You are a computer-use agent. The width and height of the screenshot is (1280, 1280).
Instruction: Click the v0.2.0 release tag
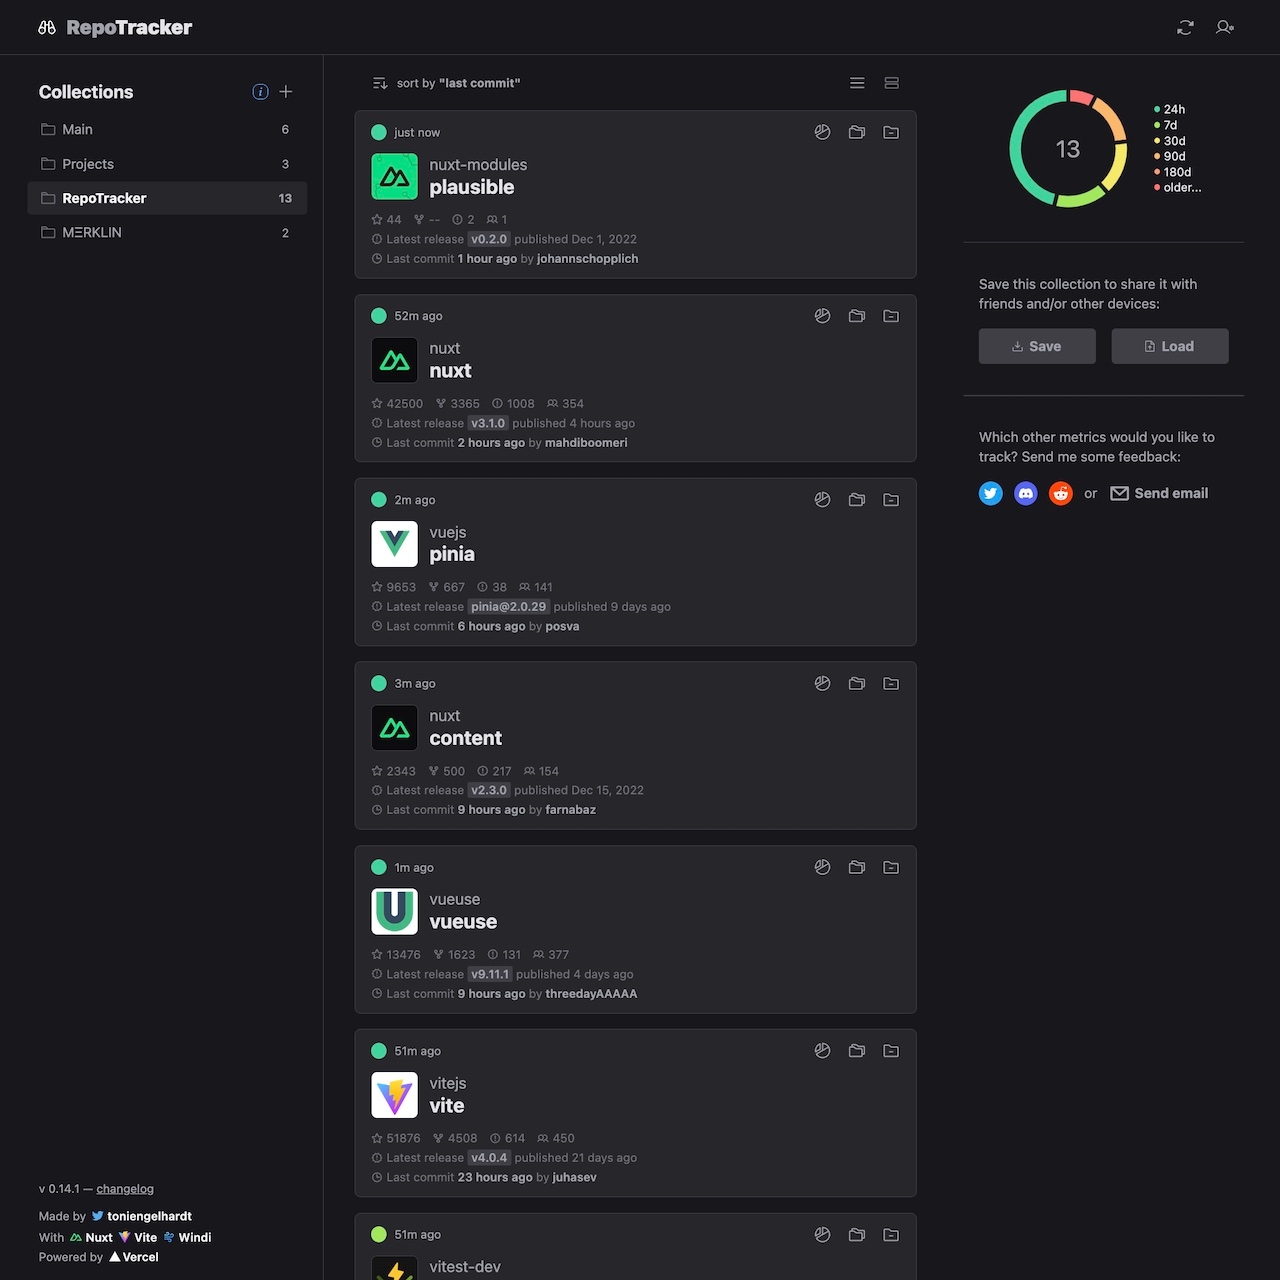489,239
